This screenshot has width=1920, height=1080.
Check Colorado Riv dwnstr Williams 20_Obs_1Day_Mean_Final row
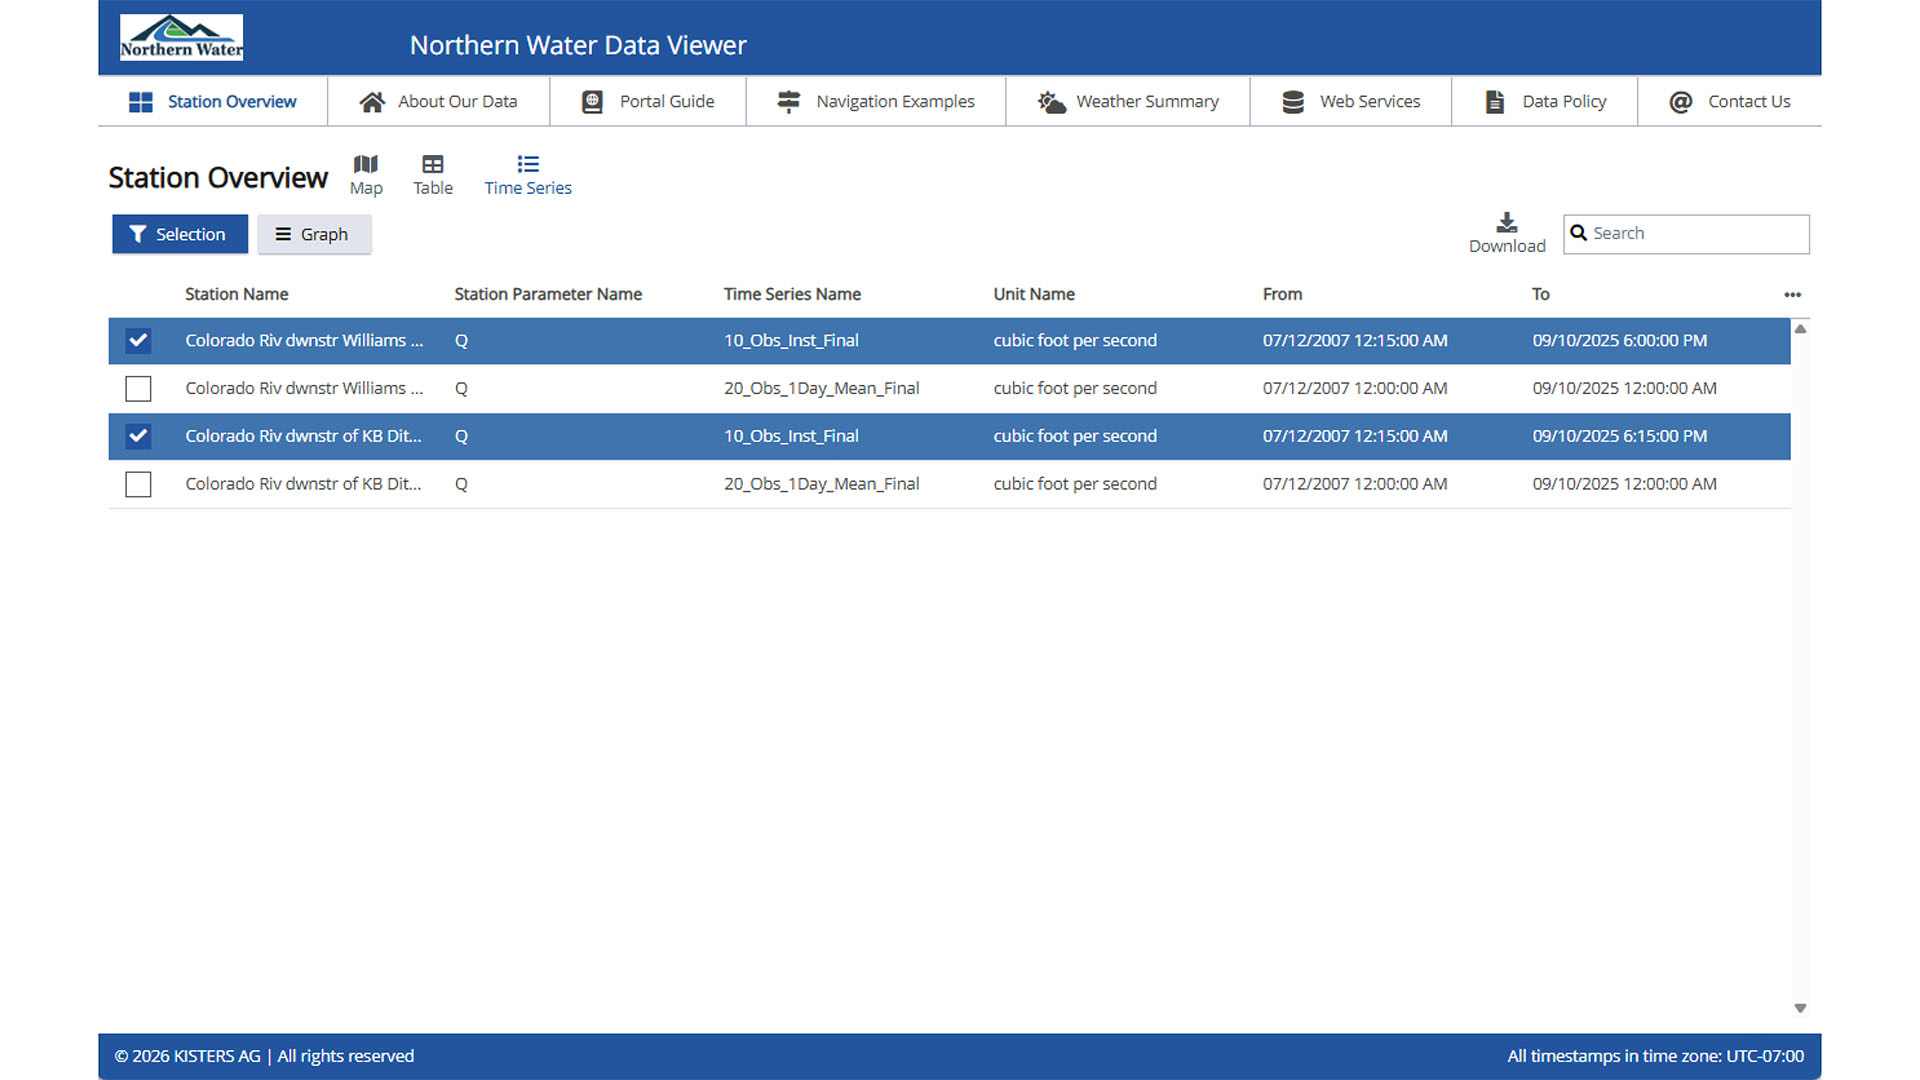tap(138, 389)
